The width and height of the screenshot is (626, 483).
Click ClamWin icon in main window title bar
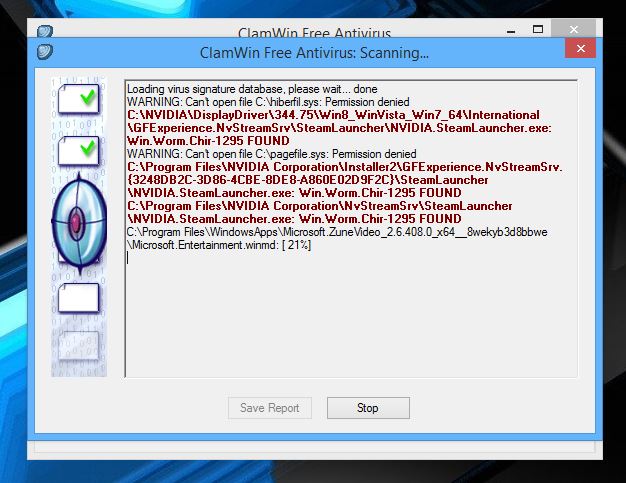click(44, 31)
